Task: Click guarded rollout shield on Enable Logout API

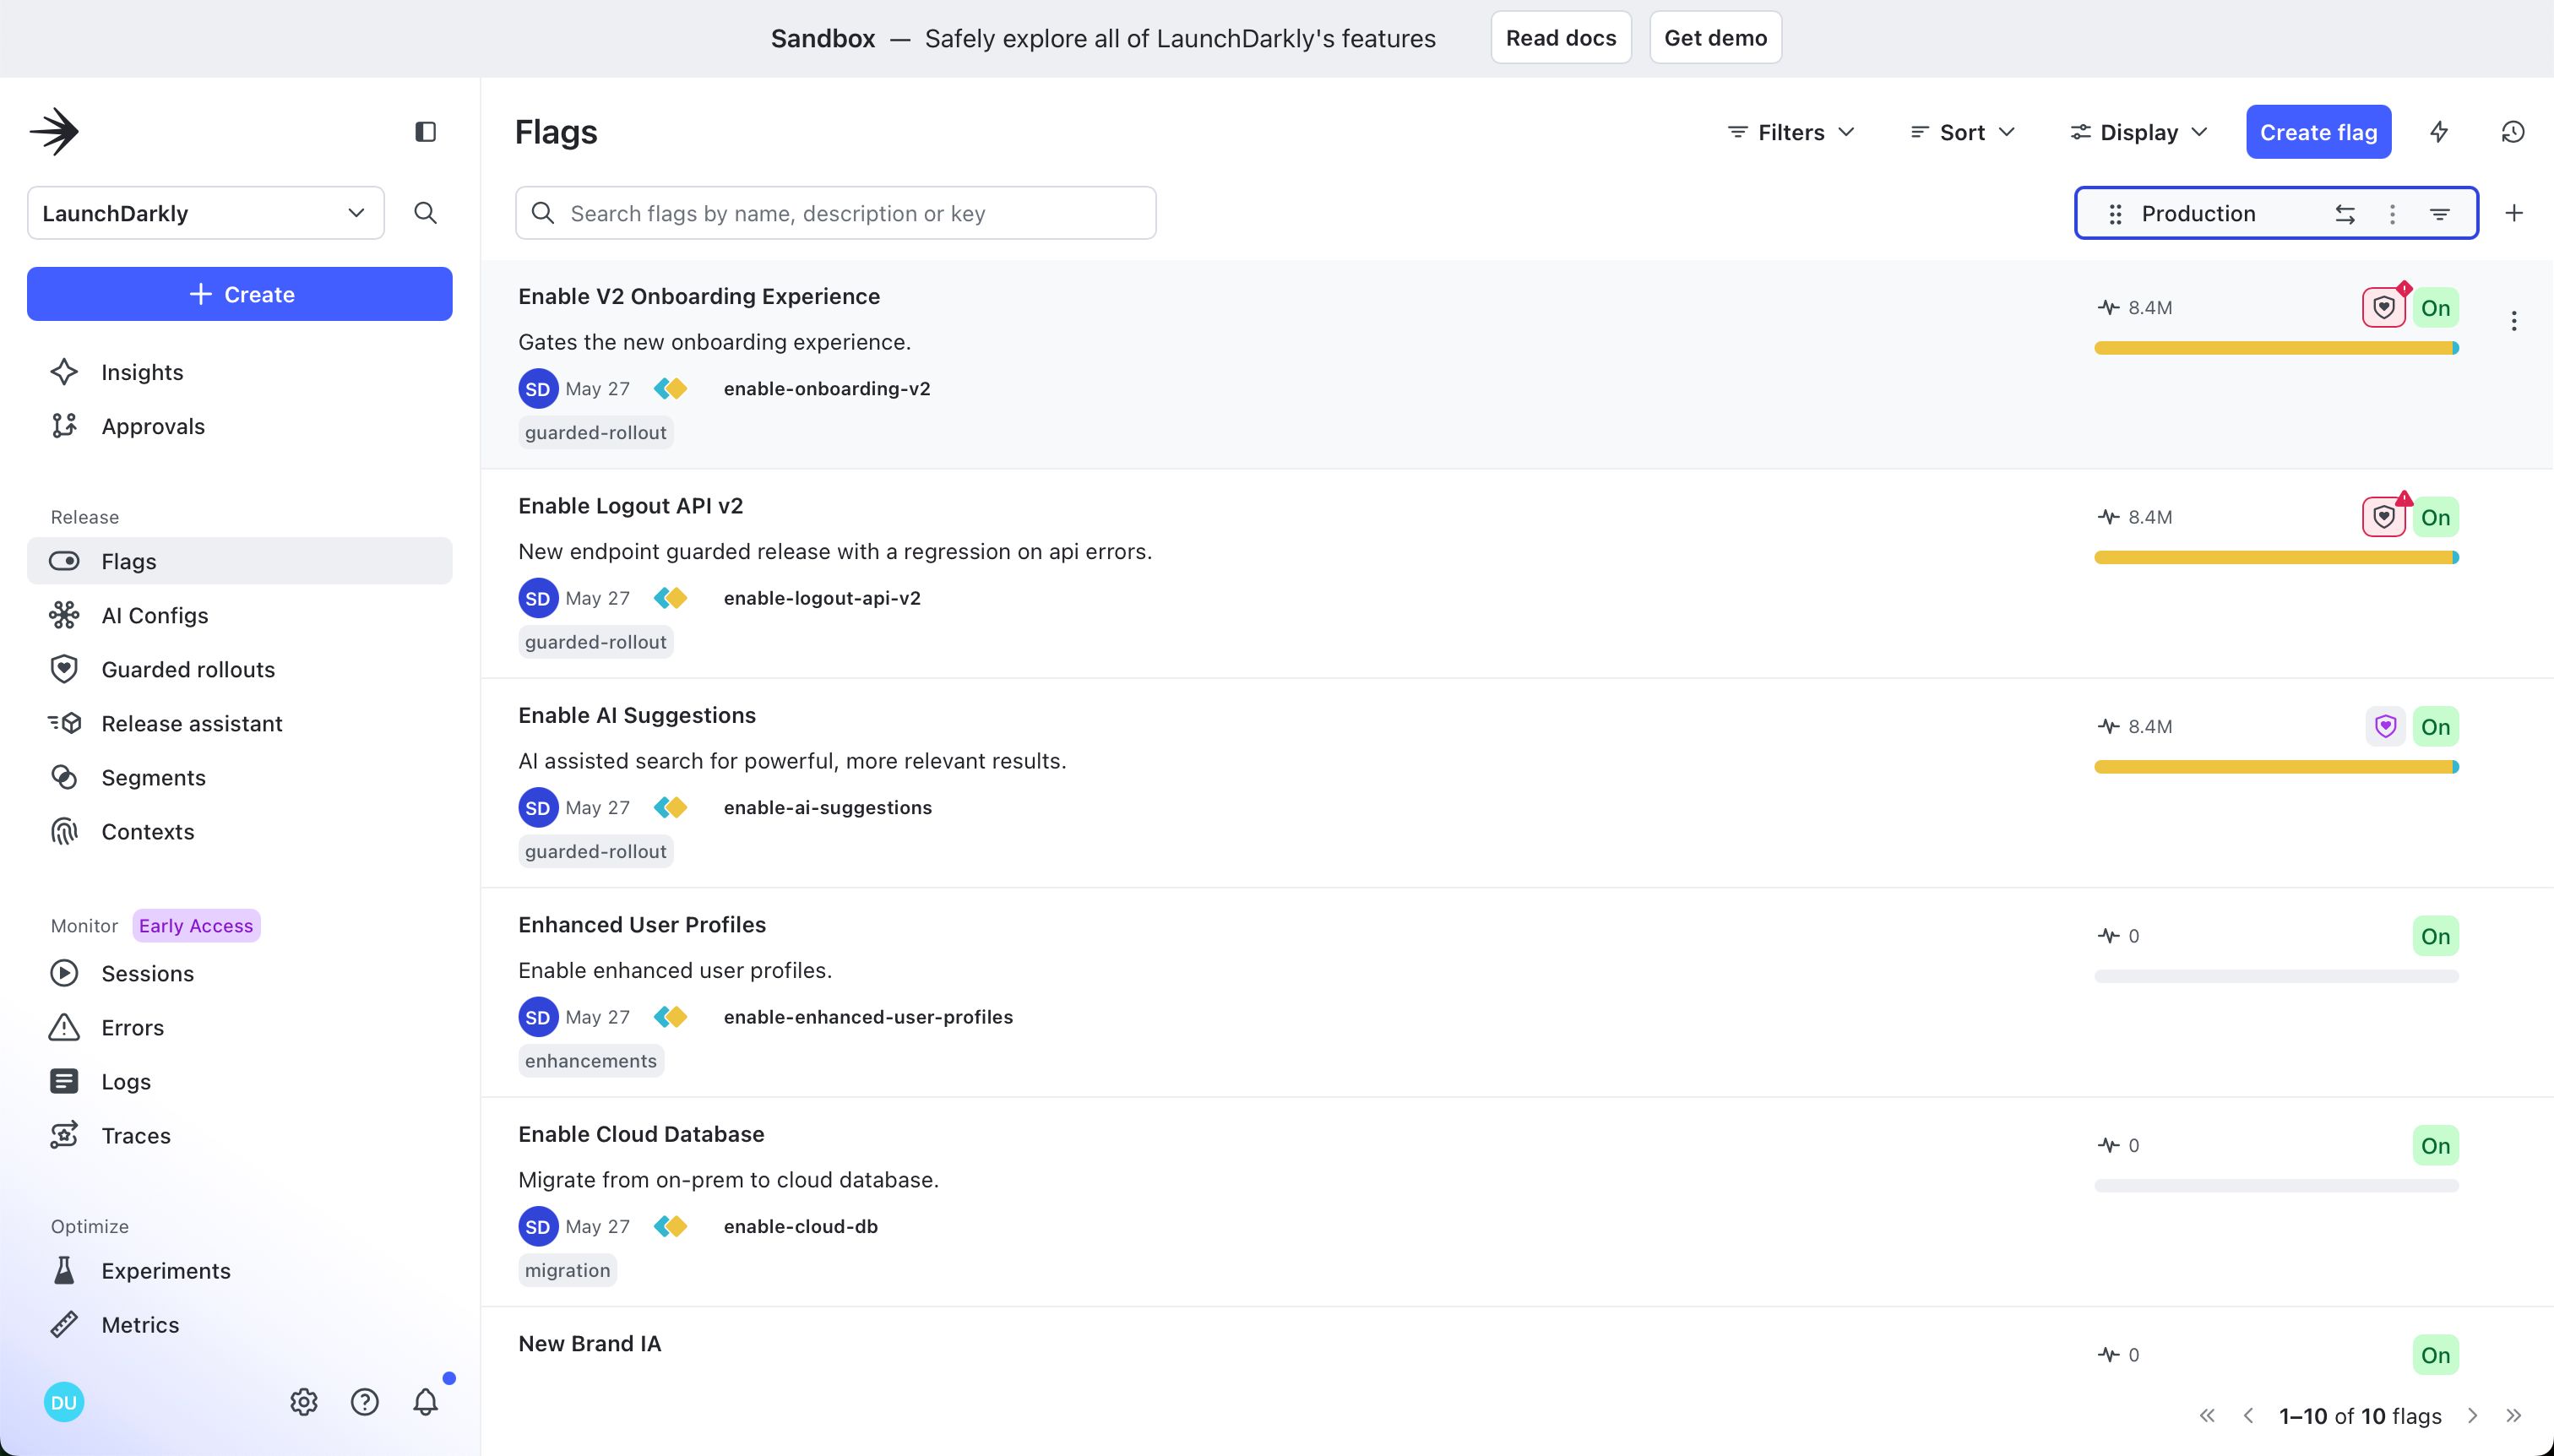Action: click(x=2384, y=517)
